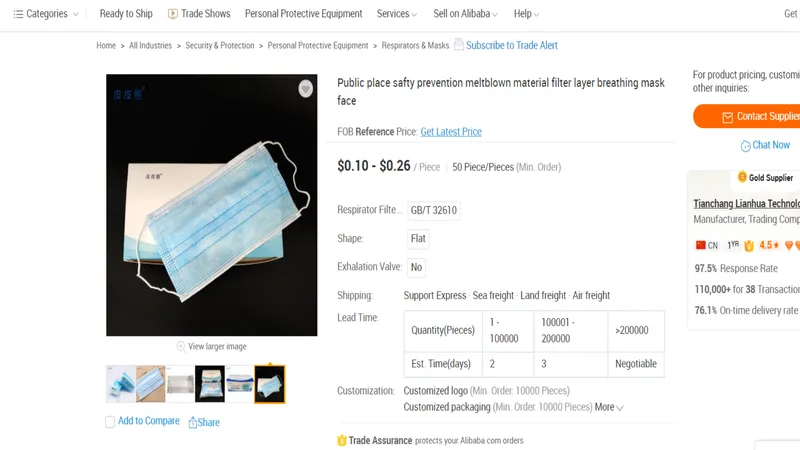Click the Subscribe to Trade Alert icon
The height and width of the screenshot is (450, 800).
coord(459,45)
